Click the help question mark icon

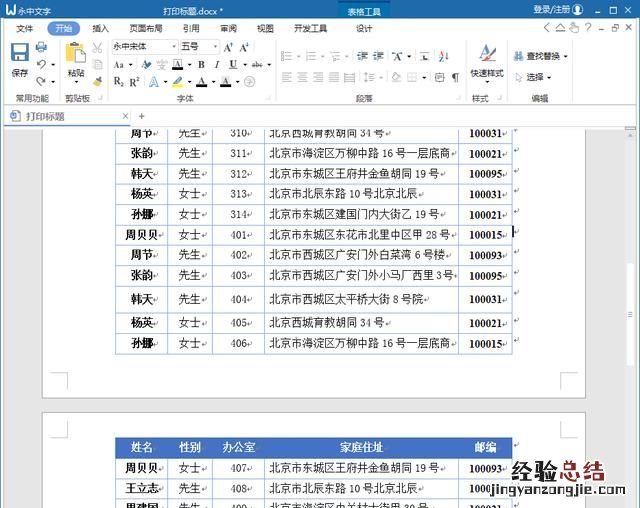(x=588, y=28)
